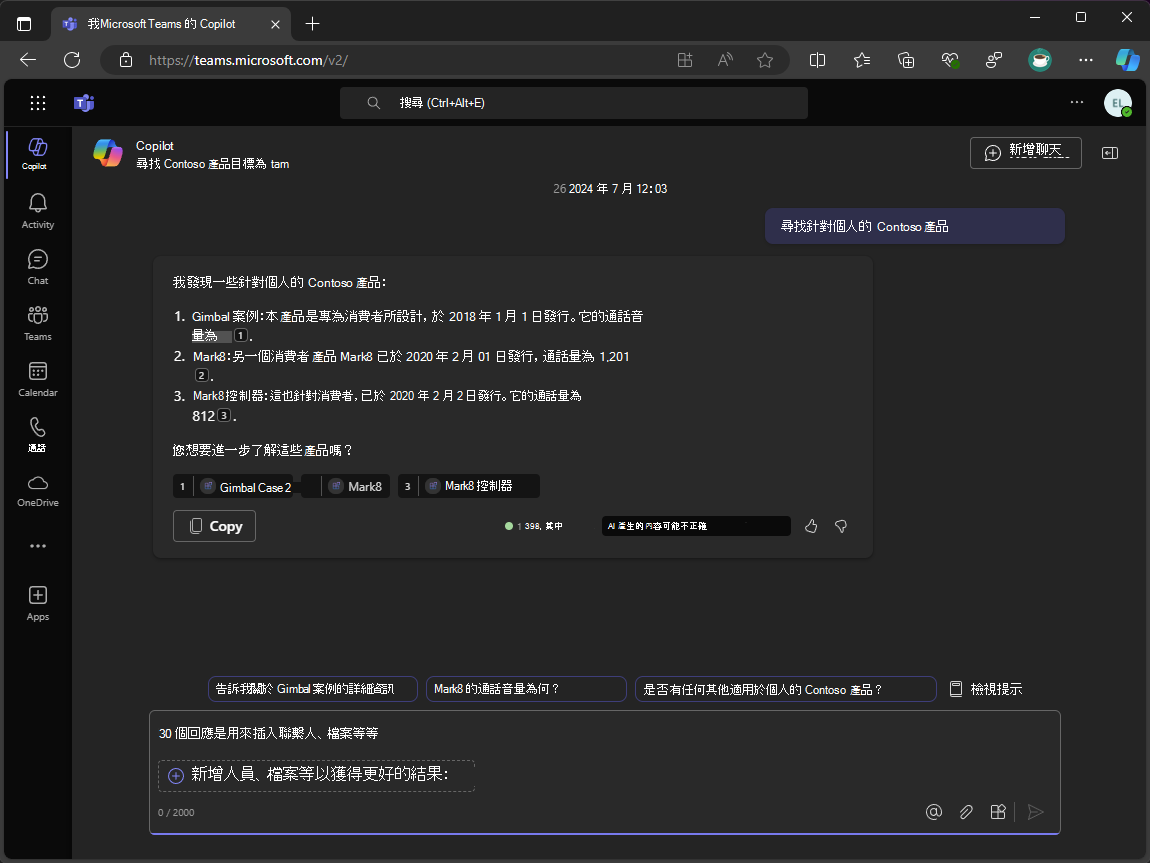Open the Calendar in sidebar

coord(37,379)
